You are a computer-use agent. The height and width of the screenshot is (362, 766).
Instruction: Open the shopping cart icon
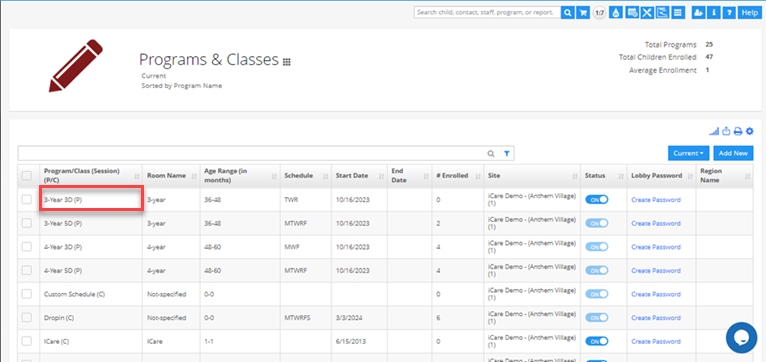point(583,13)
